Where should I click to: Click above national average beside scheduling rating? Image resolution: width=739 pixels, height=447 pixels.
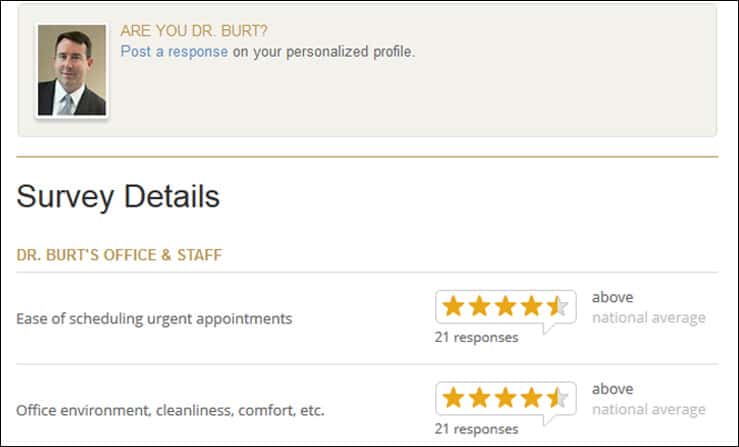[649, 307]
